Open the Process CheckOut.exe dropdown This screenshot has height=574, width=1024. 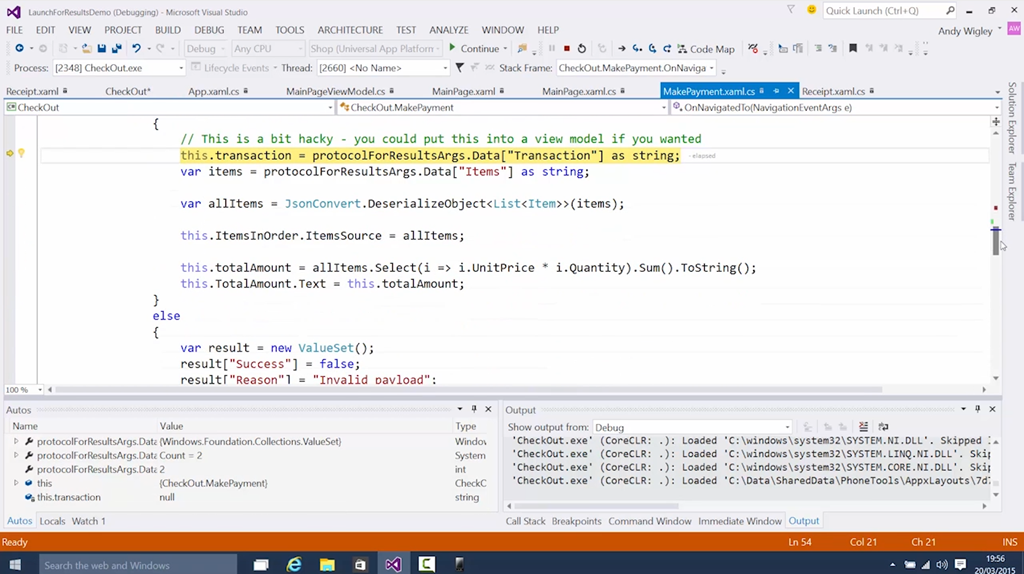click(118, 68)
